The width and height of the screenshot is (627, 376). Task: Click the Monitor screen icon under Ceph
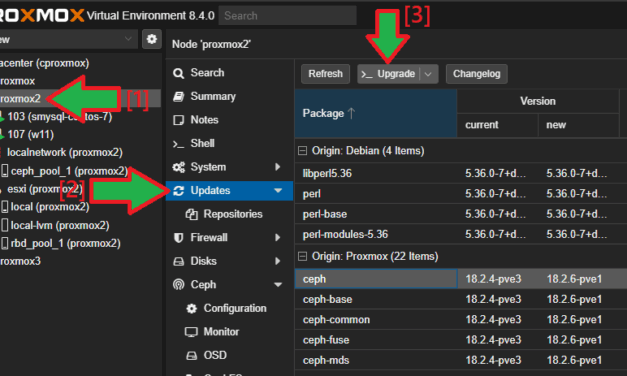191,332
